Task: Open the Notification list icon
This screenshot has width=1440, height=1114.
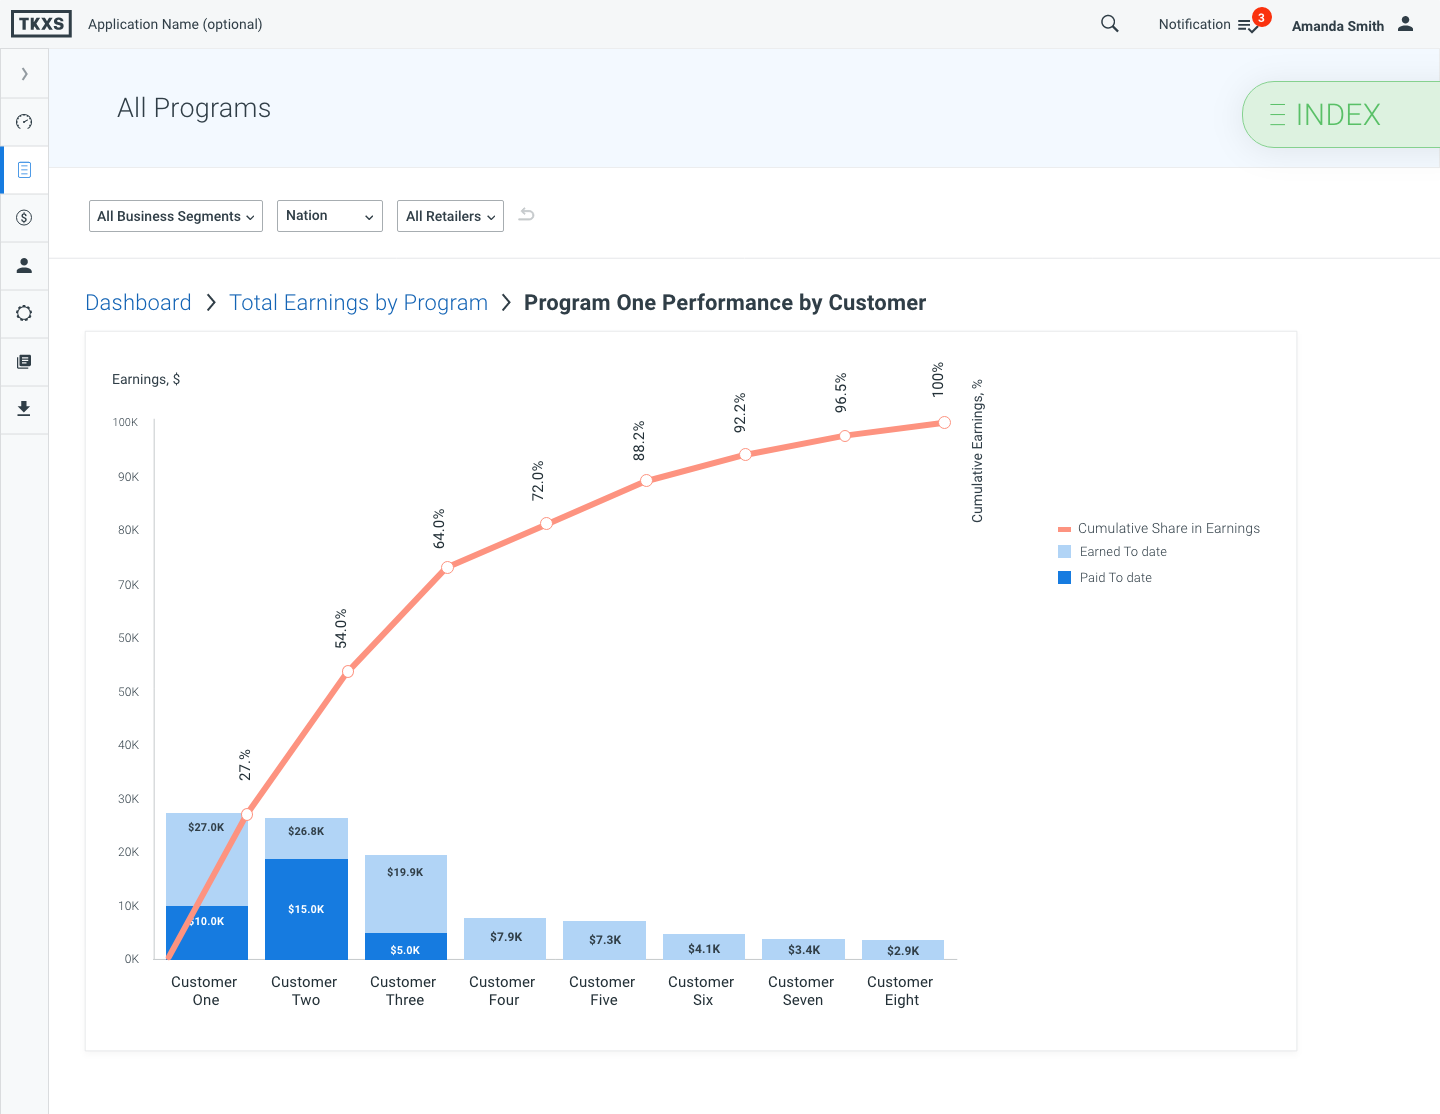Action: click(1248, 25)
